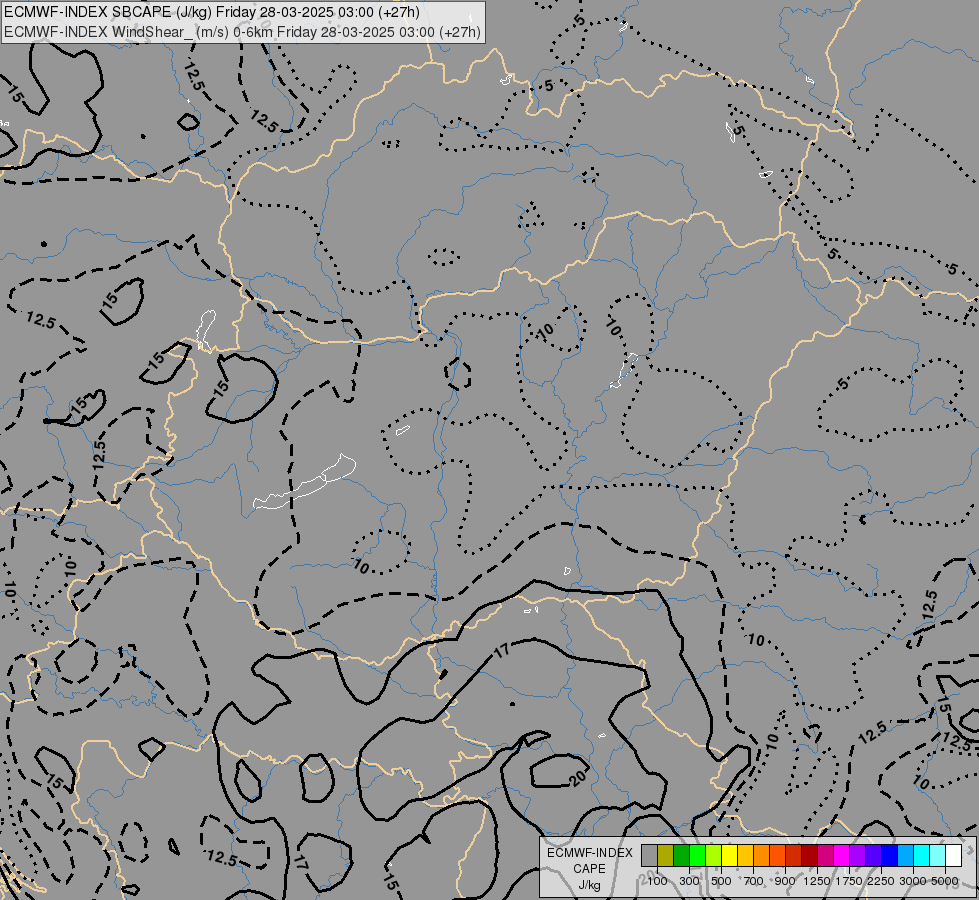Click the 700 tick label in legend
Screen dimensions: 979x900
pos(754,881)
